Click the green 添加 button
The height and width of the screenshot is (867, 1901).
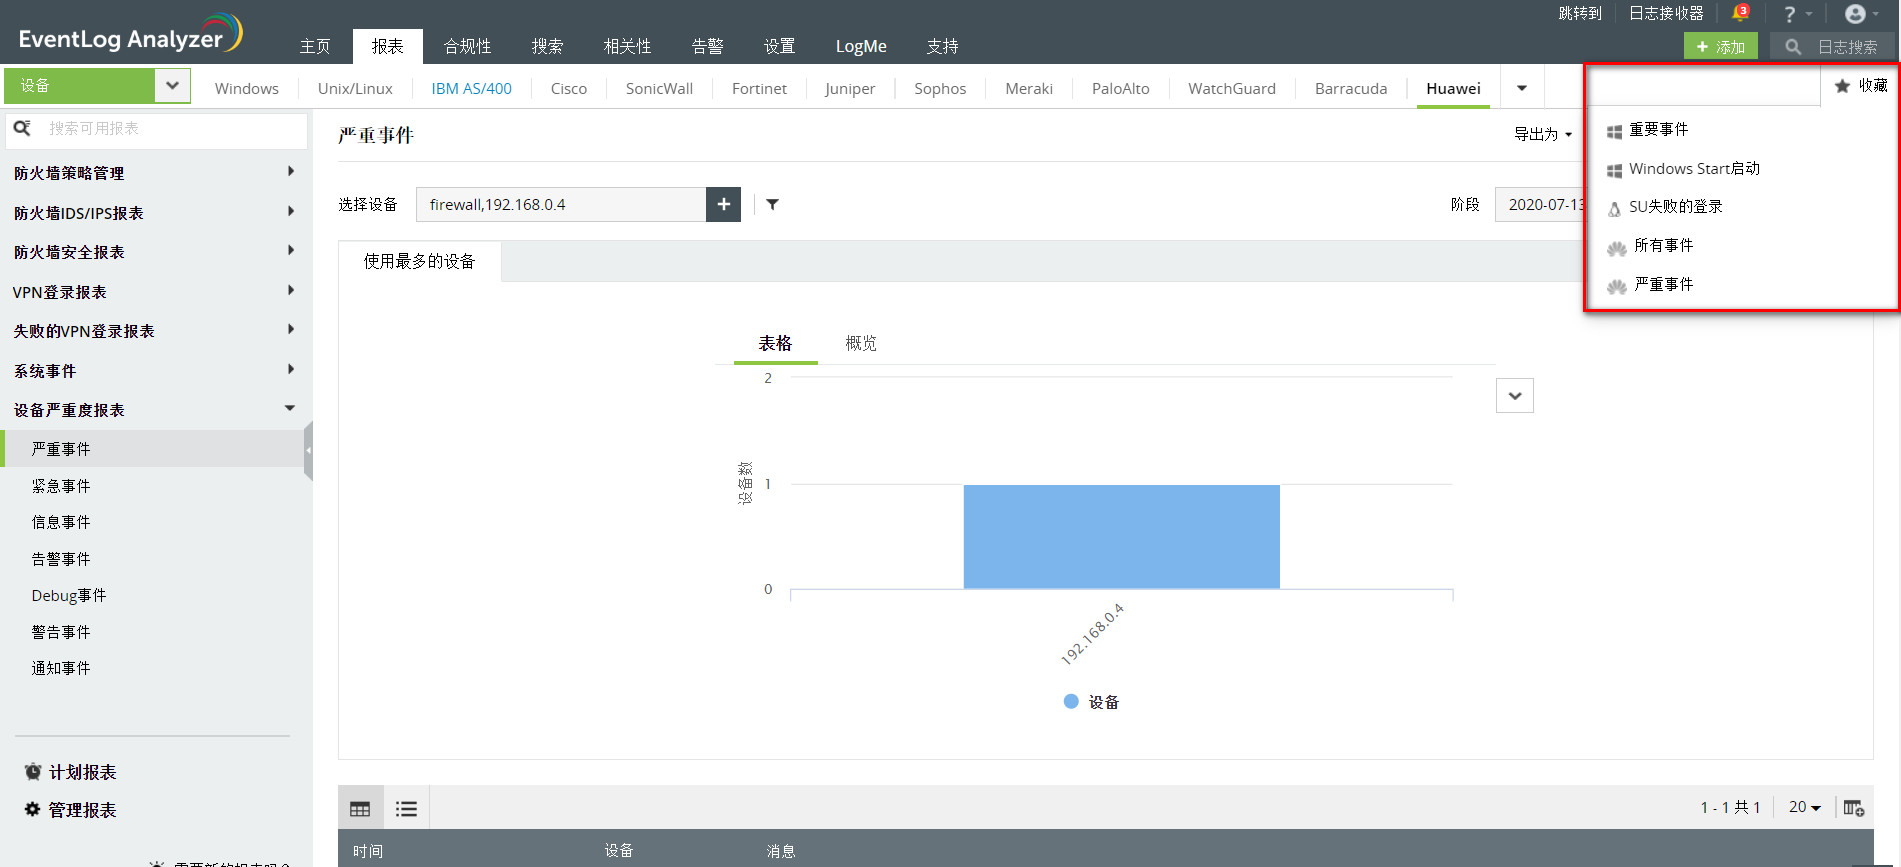coord(1720,46)
